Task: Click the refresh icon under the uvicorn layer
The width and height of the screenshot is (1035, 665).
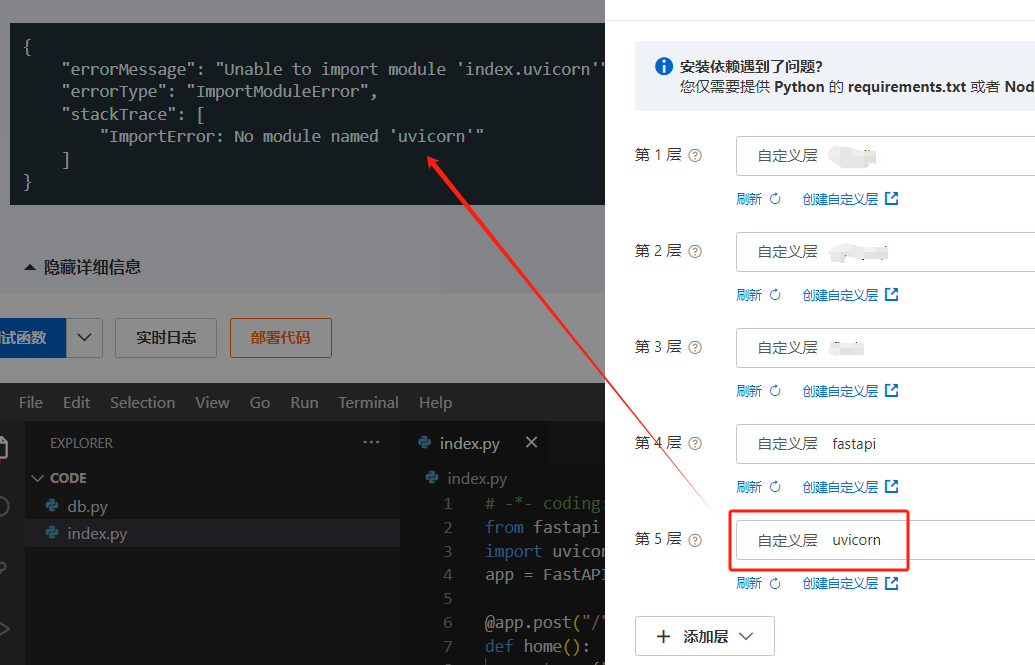Action: pos(776,583)
